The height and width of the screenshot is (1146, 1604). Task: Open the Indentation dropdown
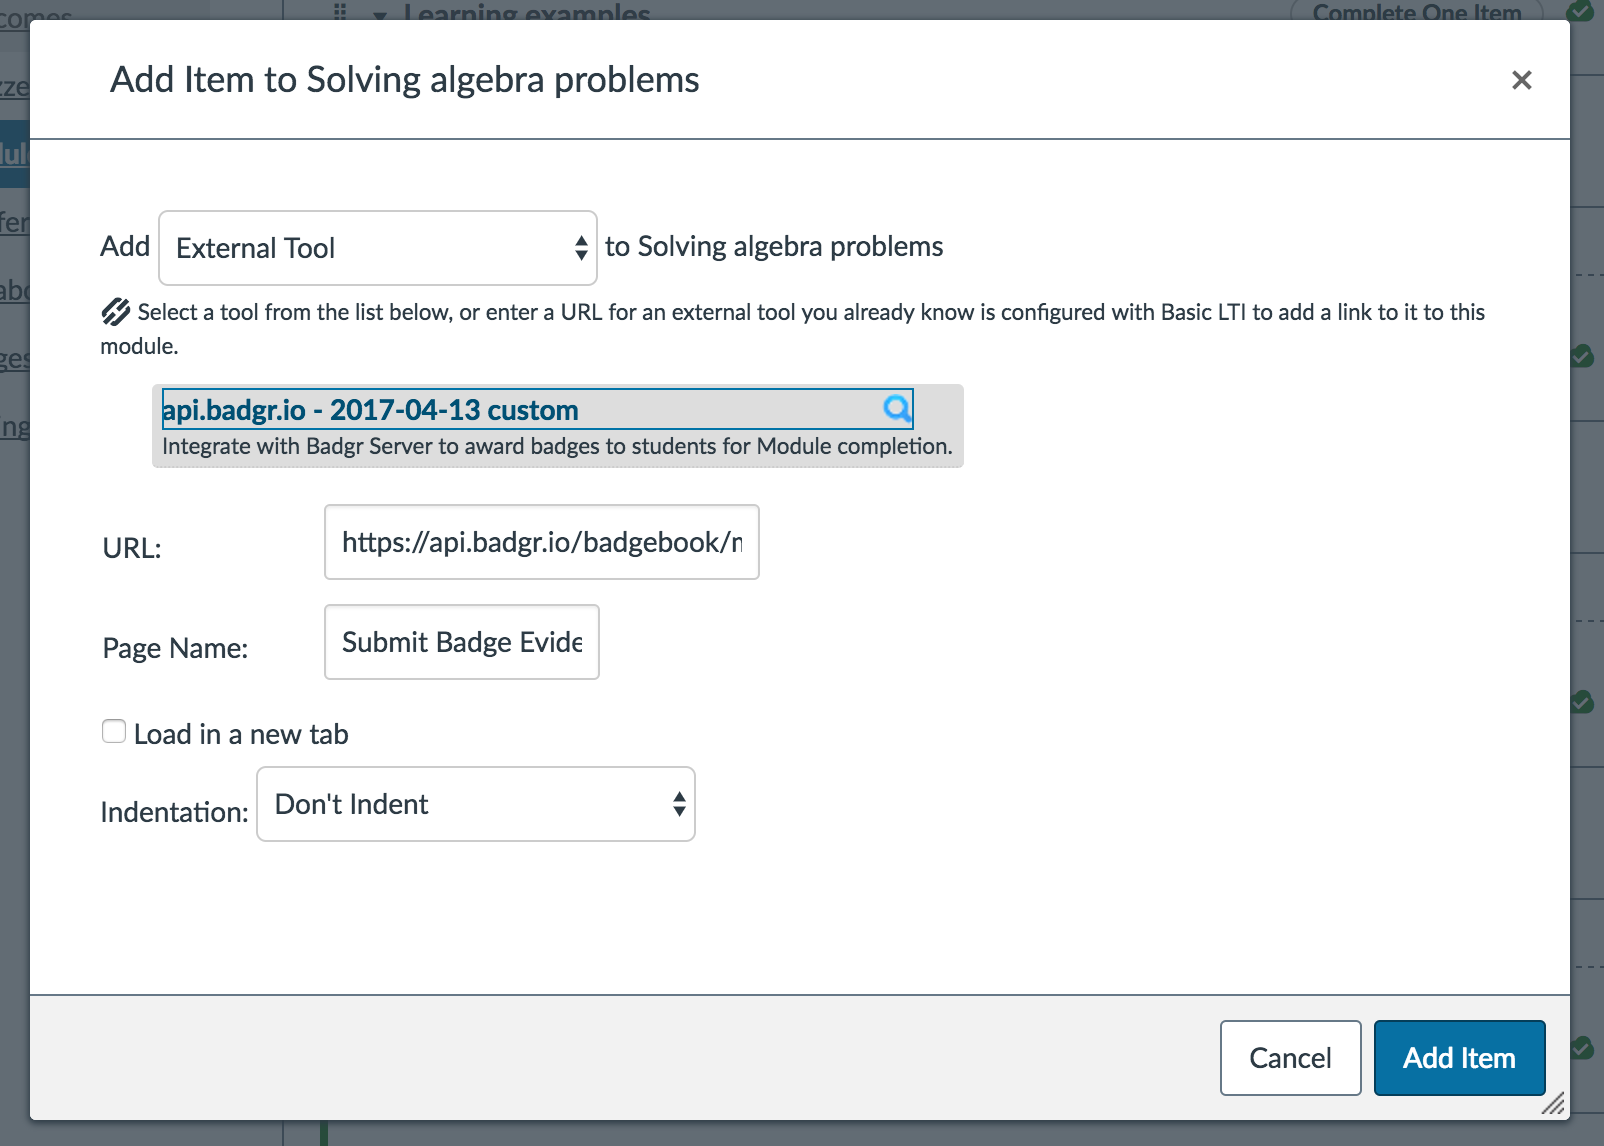point(475,804)
